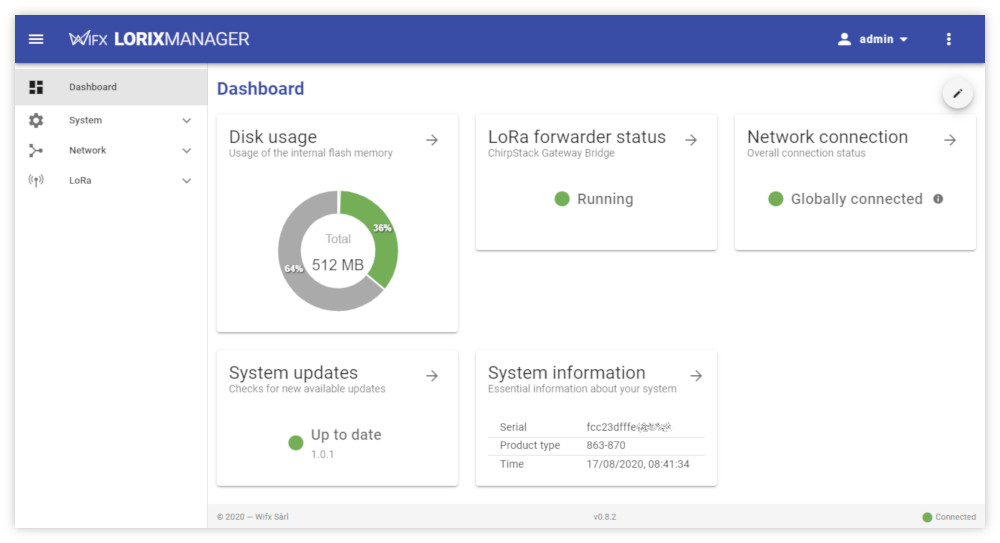Select Dashboard in the sidebar
This screenshot has height=543, width=1000.
click(93, 87)
